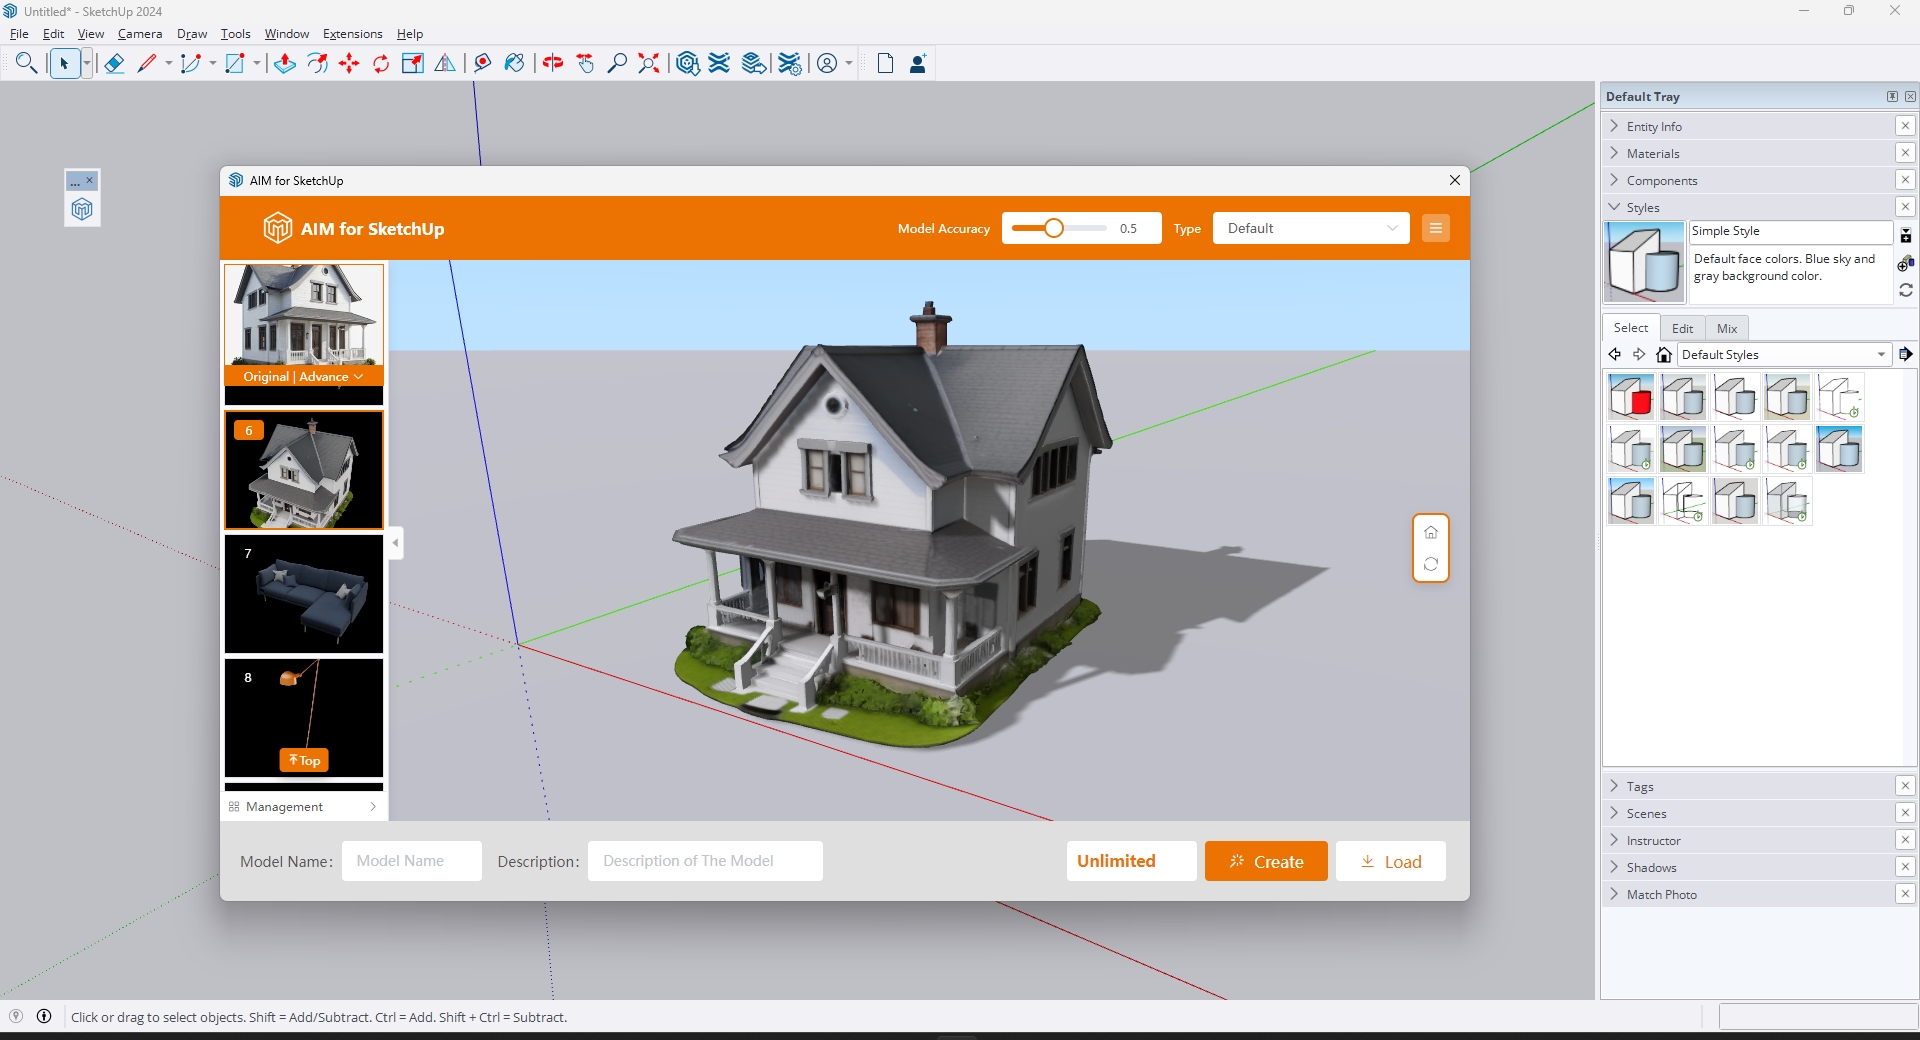This screenshot has width=1920, height=1040.
Task: Open the Type dropdown set to Default
Action: point(1310,228)
